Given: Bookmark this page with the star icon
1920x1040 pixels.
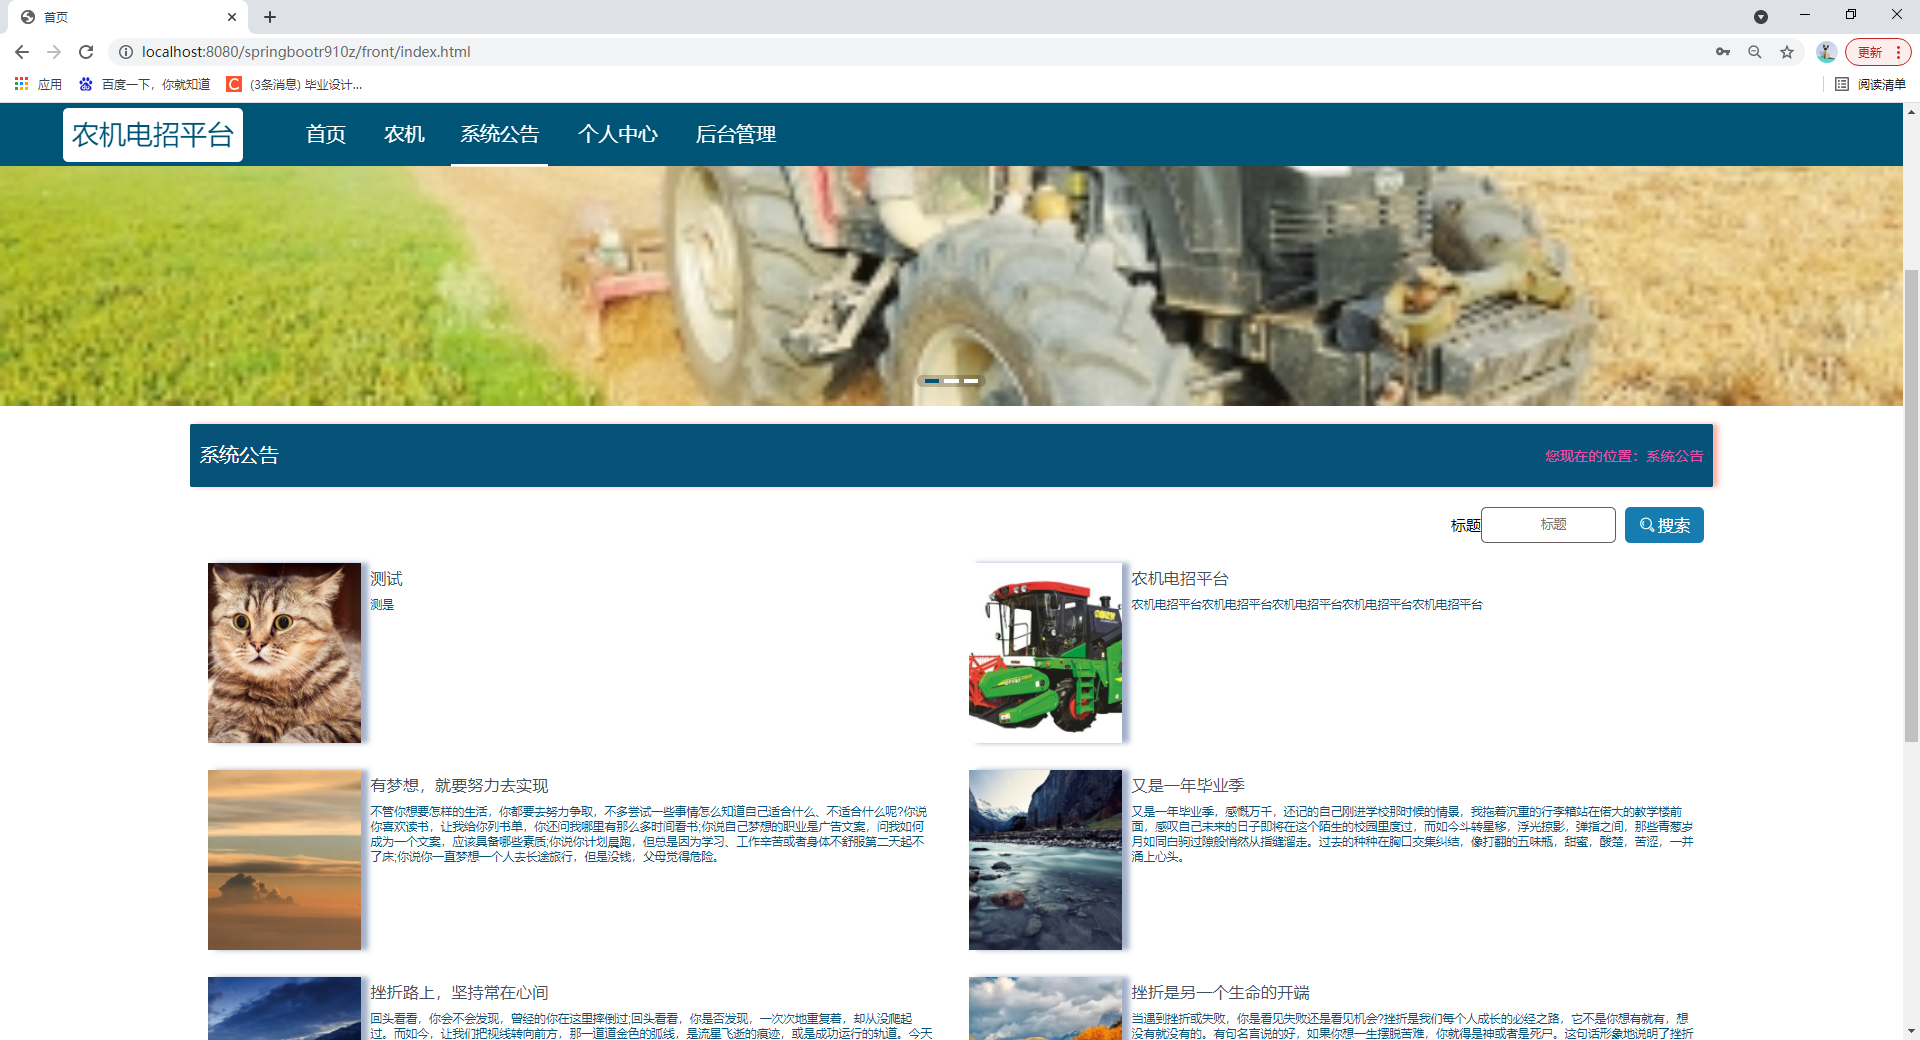Looking at the screenshot, I should (x=1787, y=52).
